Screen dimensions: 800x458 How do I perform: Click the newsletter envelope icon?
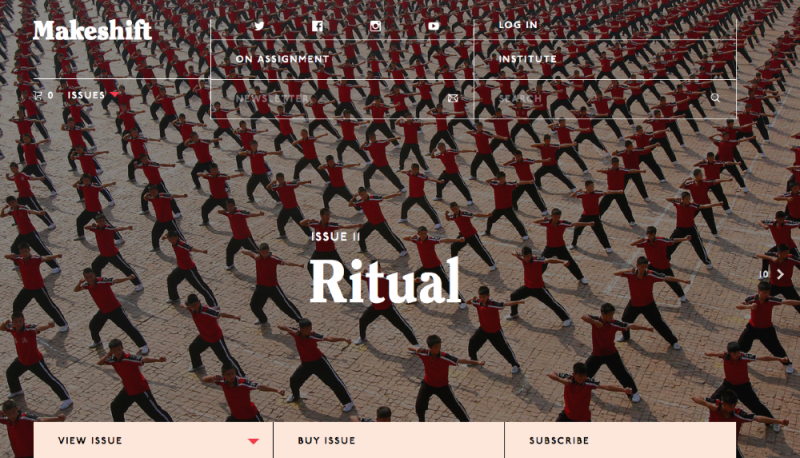tap(453, 98)
